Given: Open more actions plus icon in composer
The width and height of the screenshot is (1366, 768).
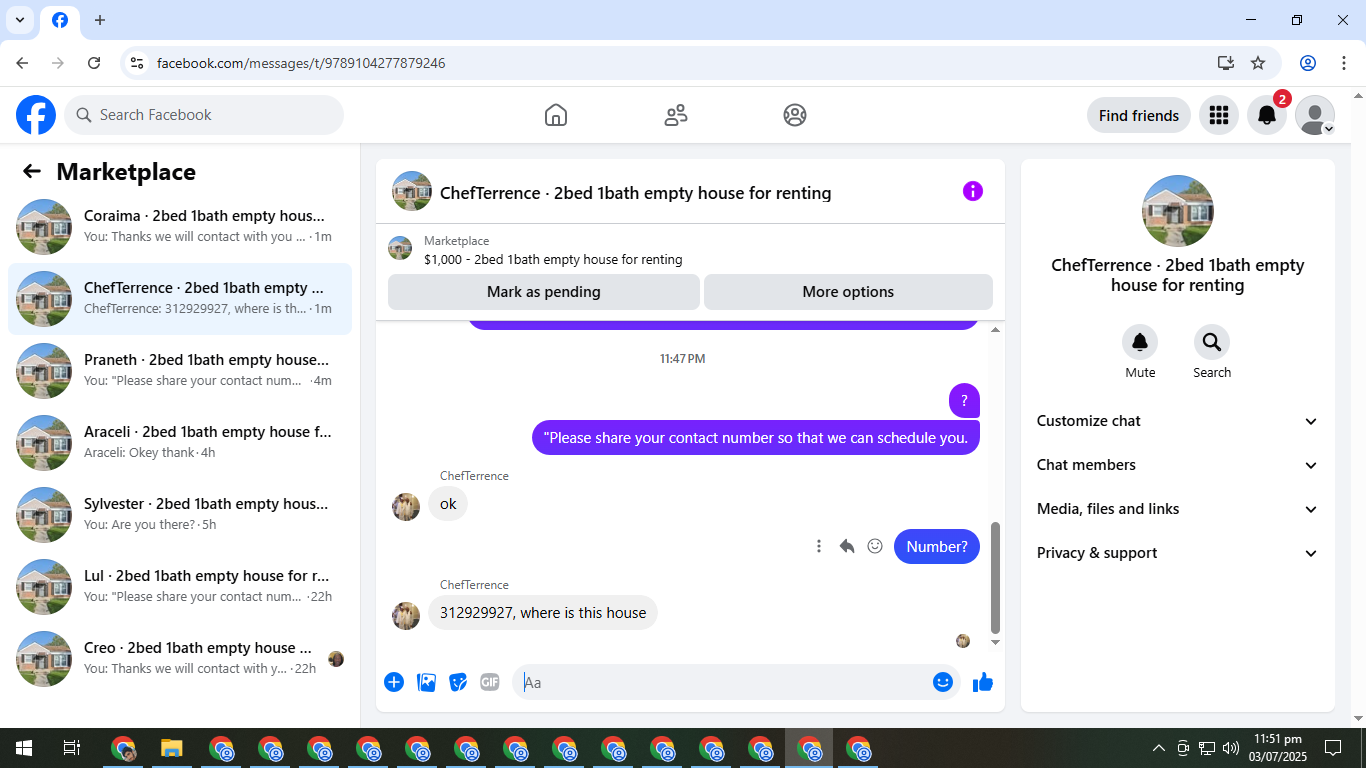Looking at the screenshot, I should (394, 682).
